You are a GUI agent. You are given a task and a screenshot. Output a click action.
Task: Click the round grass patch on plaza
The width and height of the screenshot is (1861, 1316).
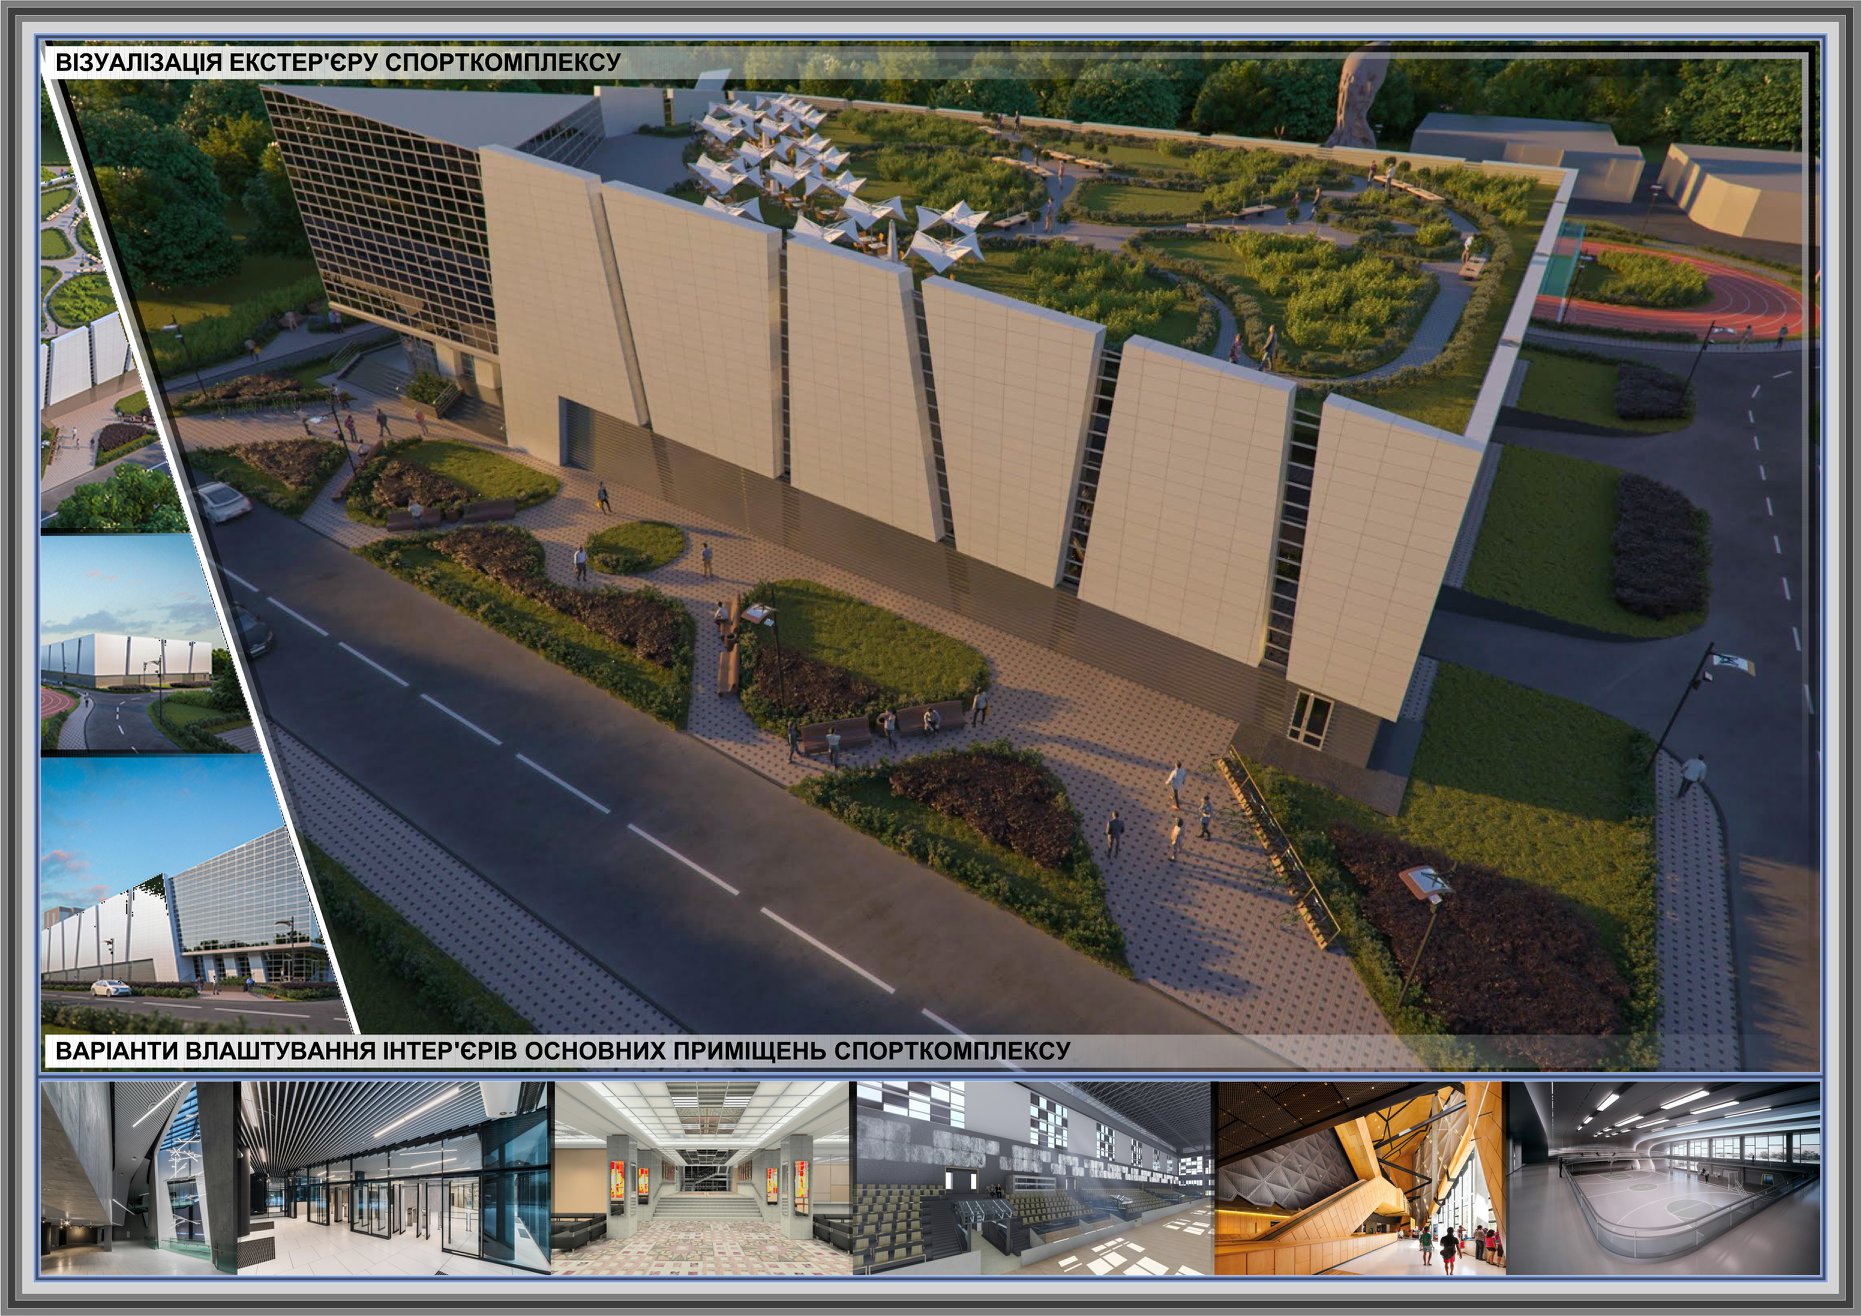pyautogui.click(x=635, y=547)
